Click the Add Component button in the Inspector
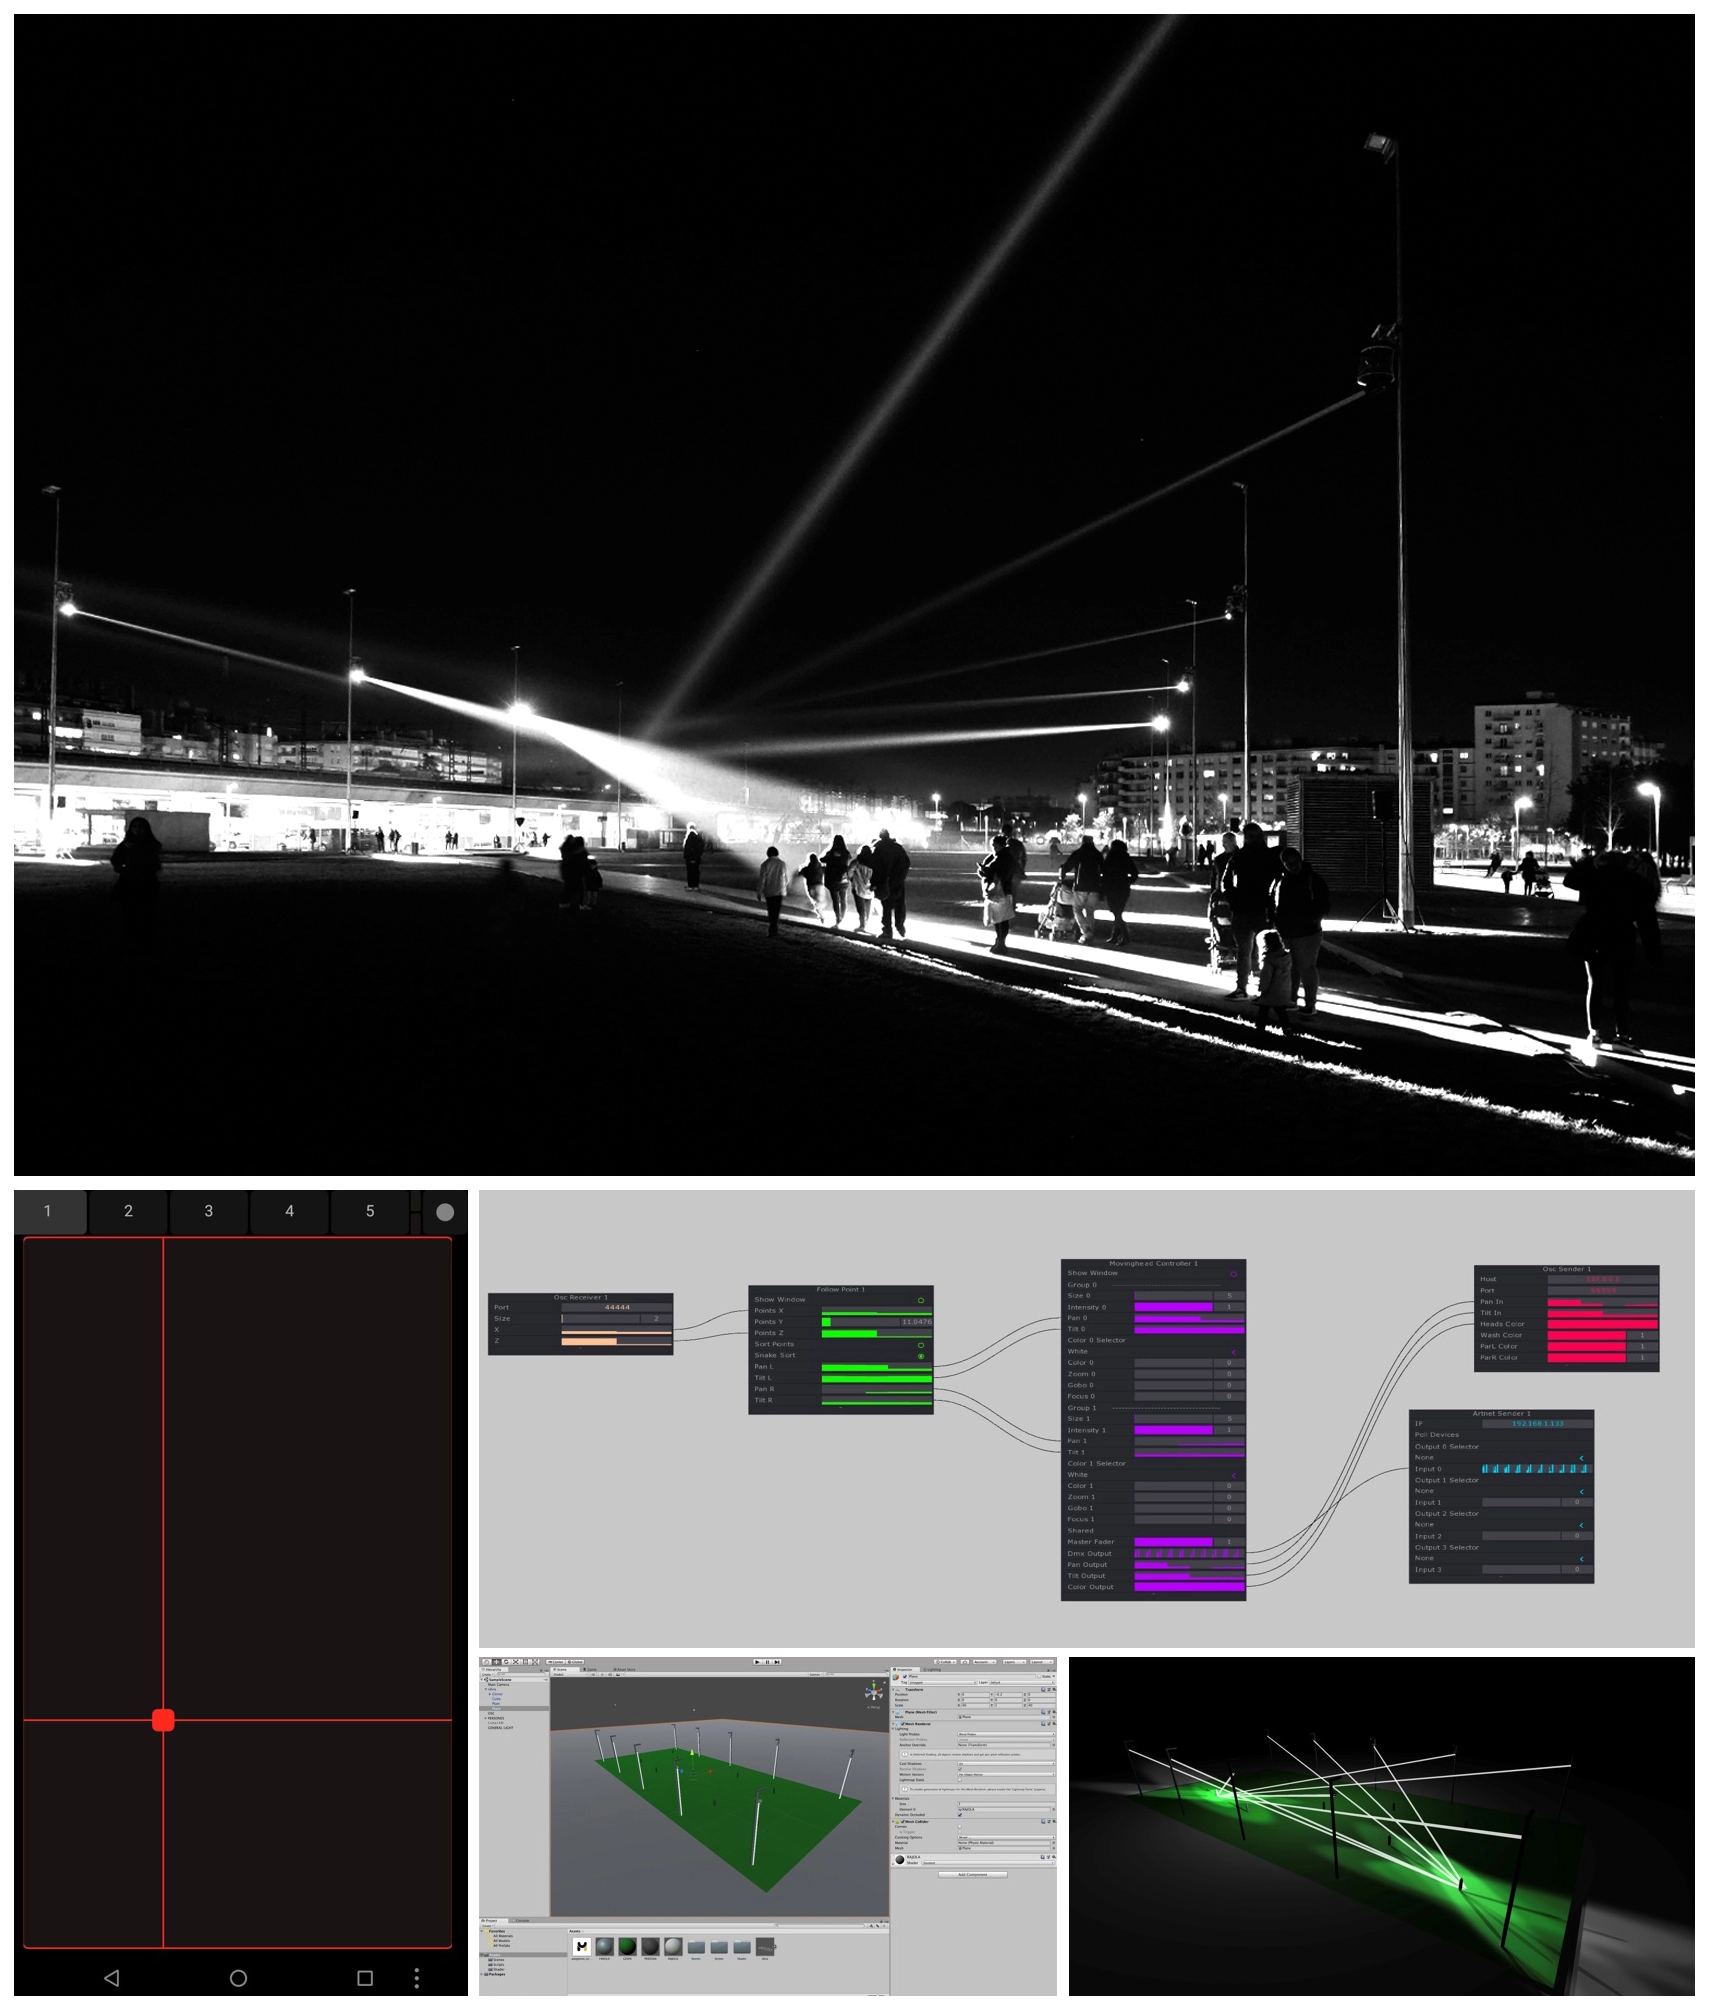 (973, 1875)
